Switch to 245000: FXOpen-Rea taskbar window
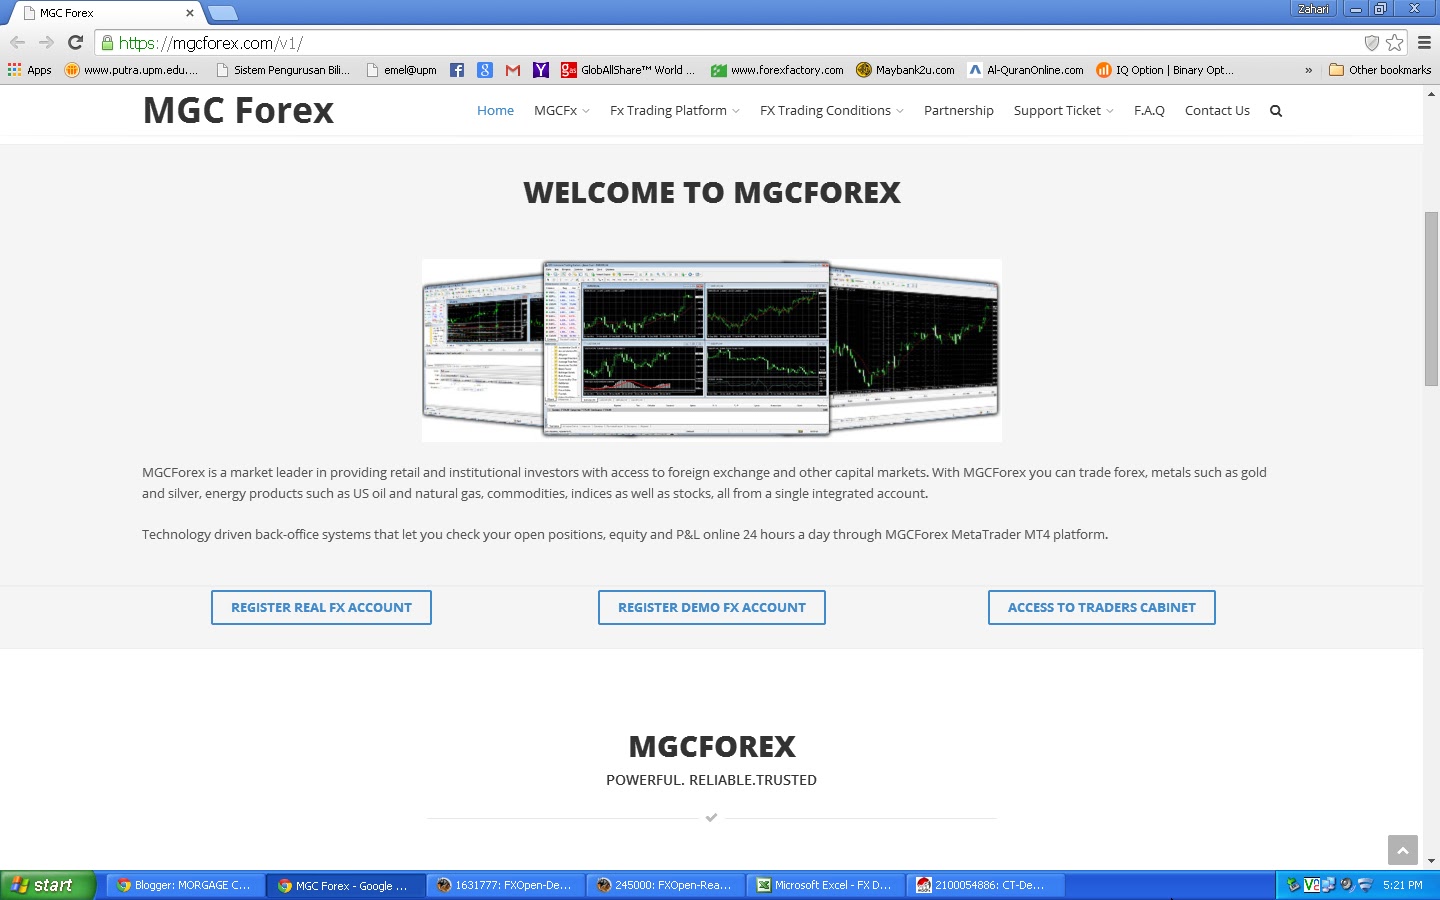The height and width of the screenshot is (900, 1440). [x=665, y=885]
